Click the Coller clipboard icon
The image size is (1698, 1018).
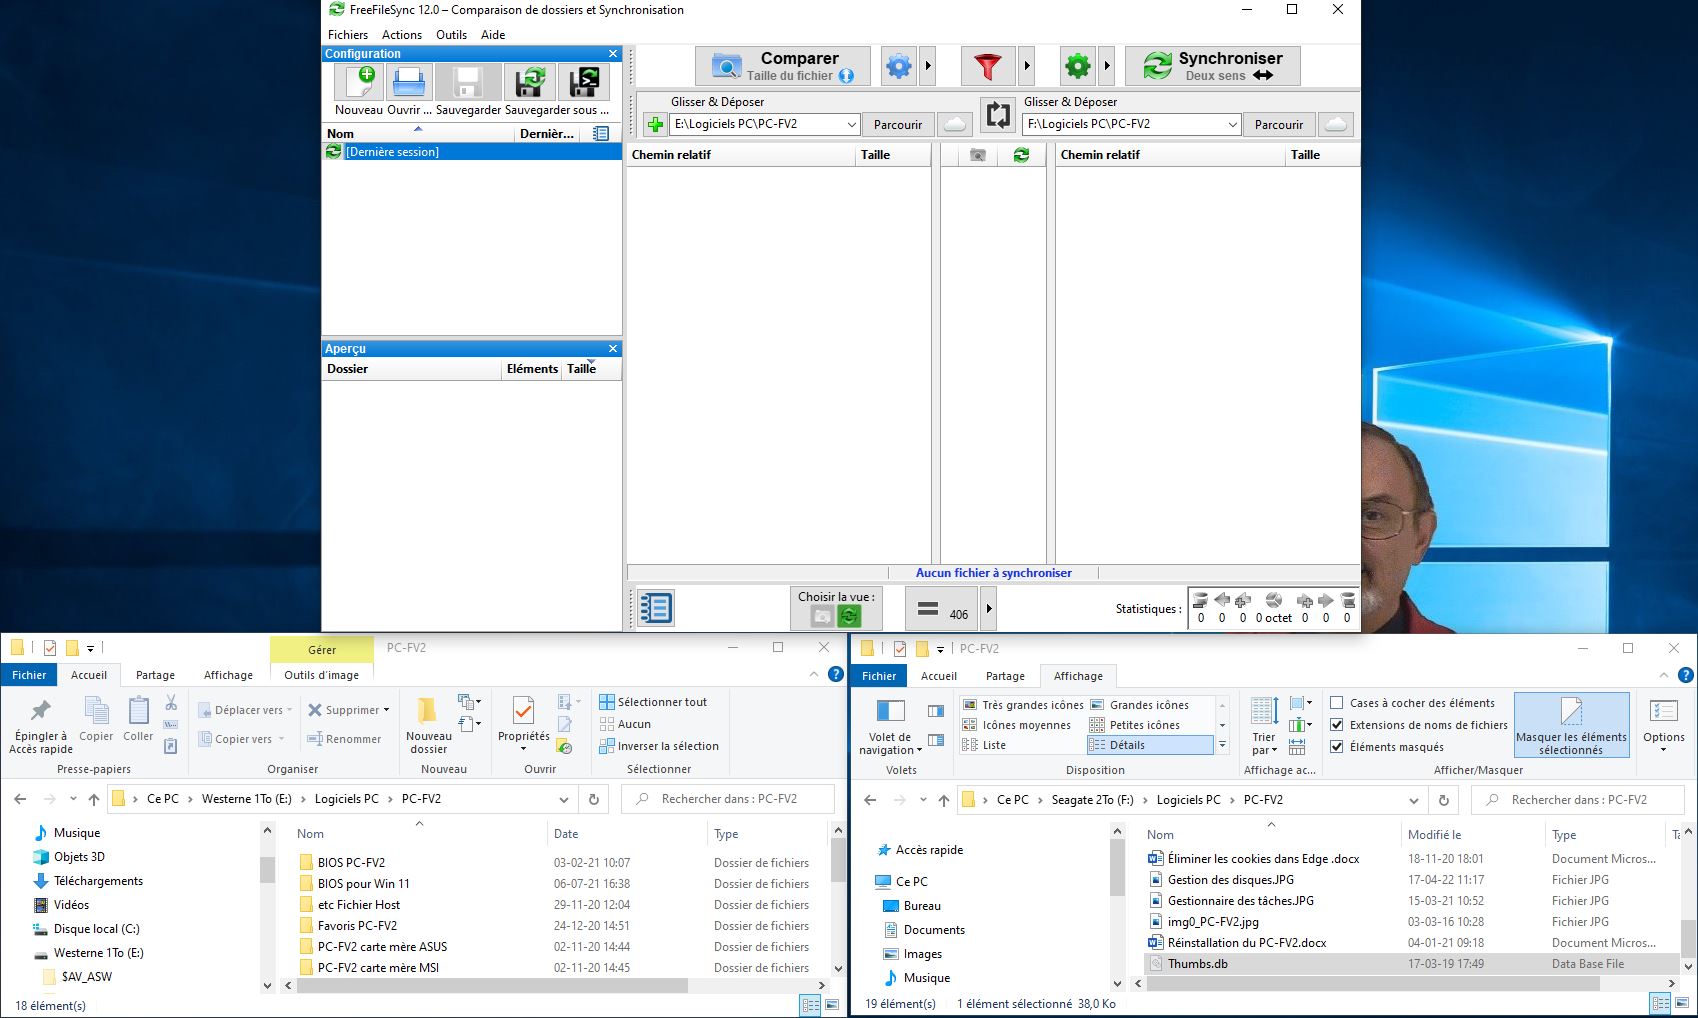(x=138, y=711)
